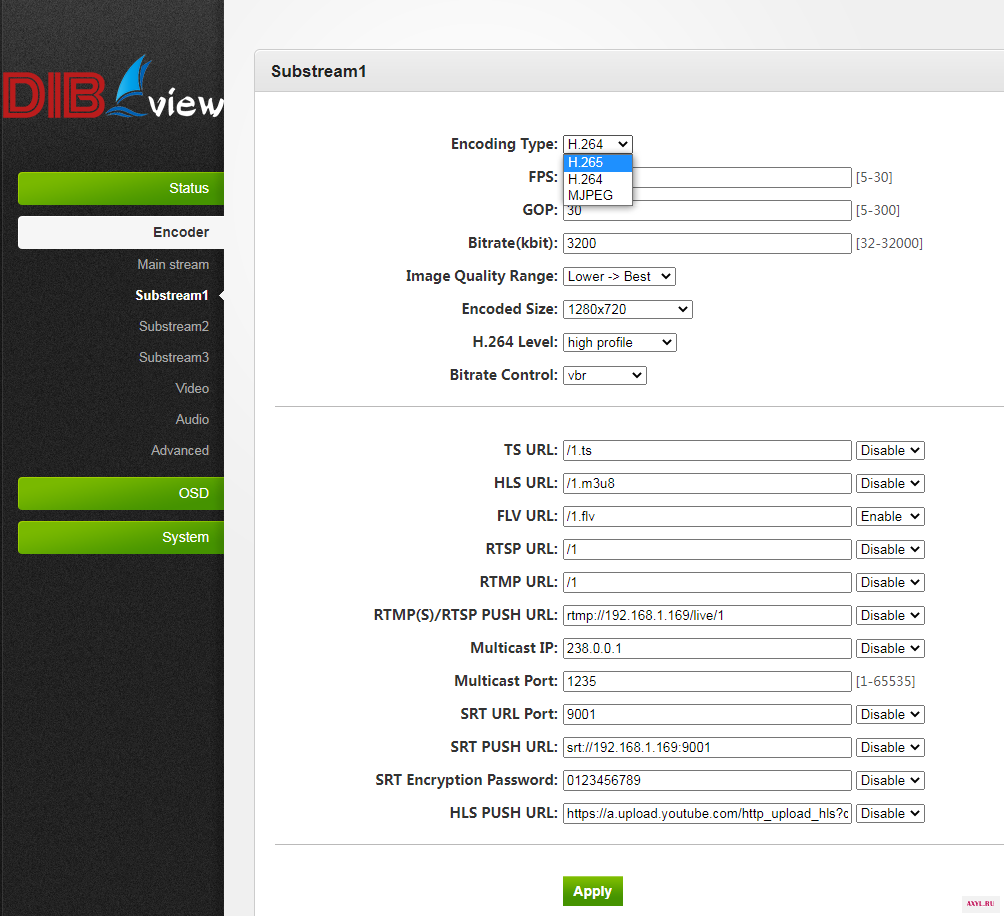Choose H.264 option in open list
1004x916 pixels.
click(x=597, y=179)
